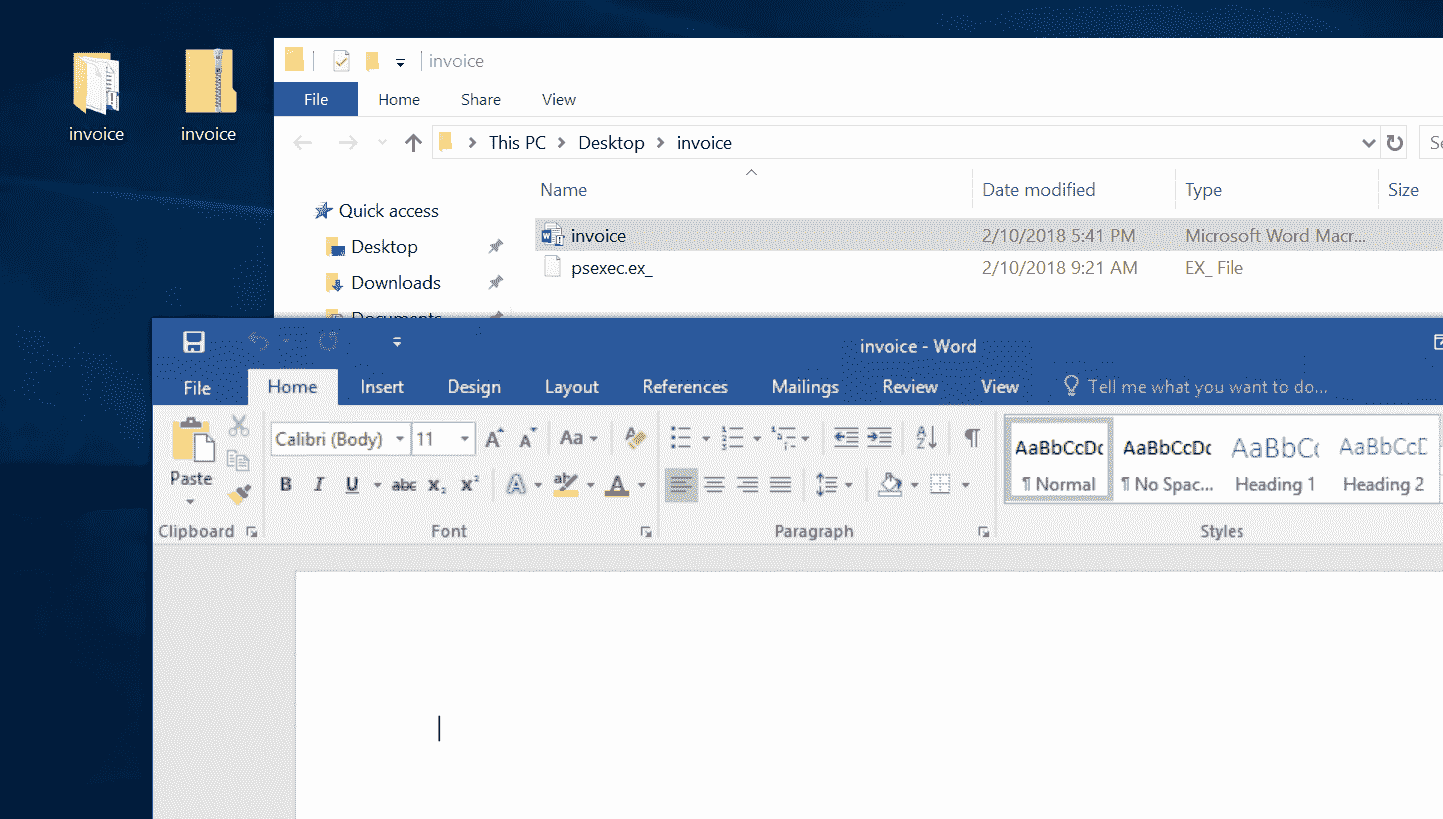Open the Borders dropdown arrow
The height and width of the screenshot is (819, 1443).
pyautogui.click(x=965, y=486)
